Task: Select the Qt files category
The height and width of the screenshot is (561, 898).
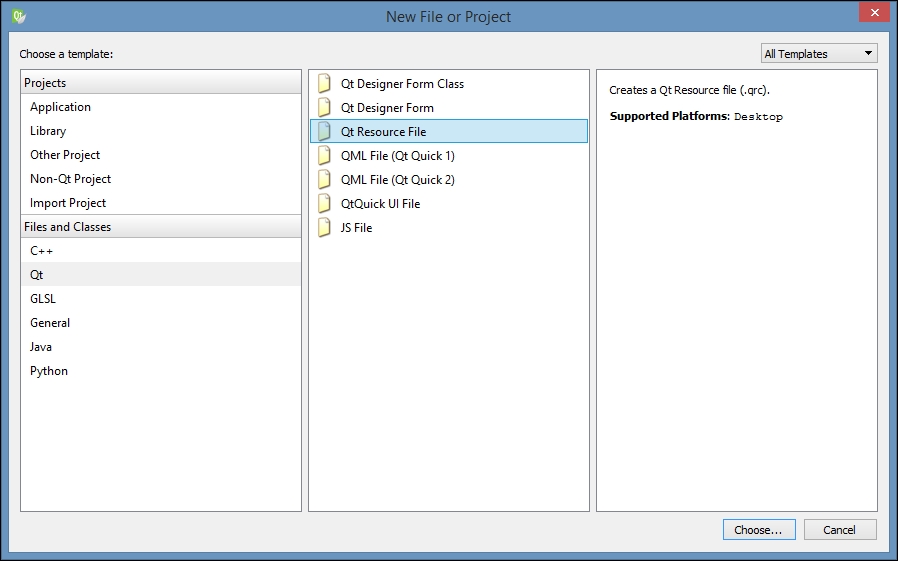Action: (161, 275)
